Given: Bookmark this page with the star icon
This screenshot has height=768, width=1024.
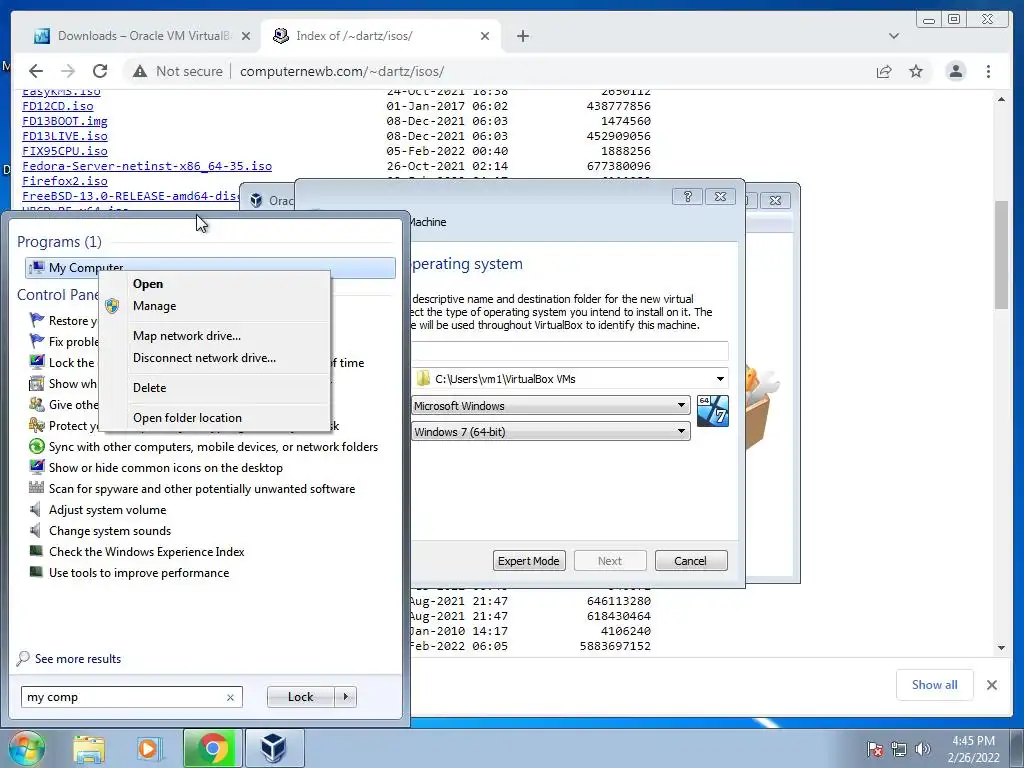Looking at the screenshot, I should 916,71.
